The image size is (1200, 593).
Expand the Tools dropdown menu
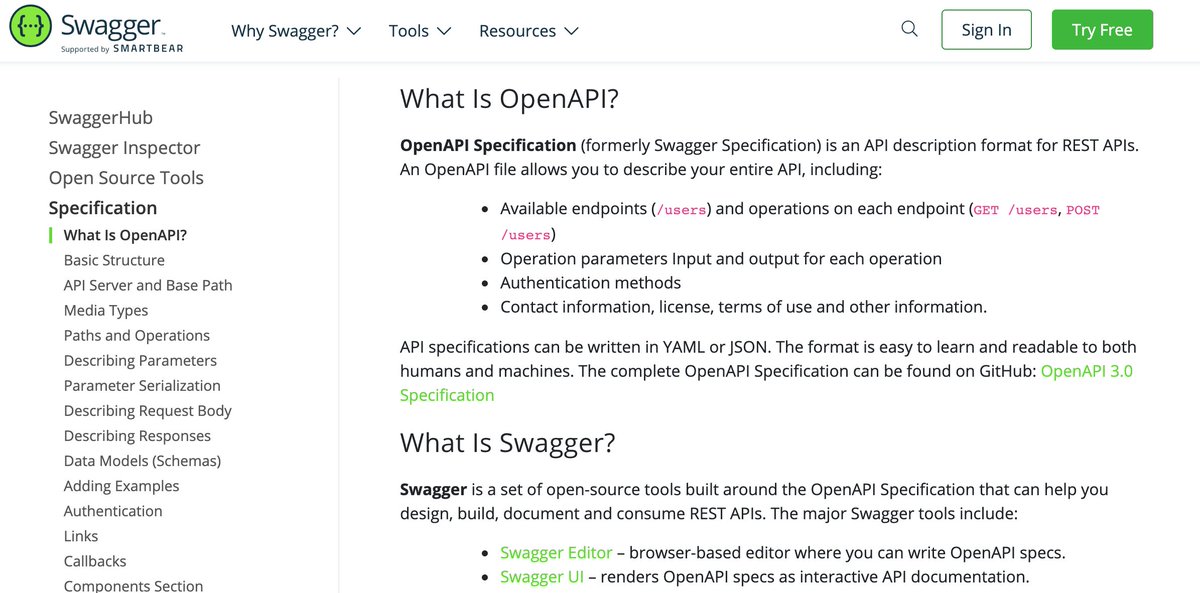point(420,30)
